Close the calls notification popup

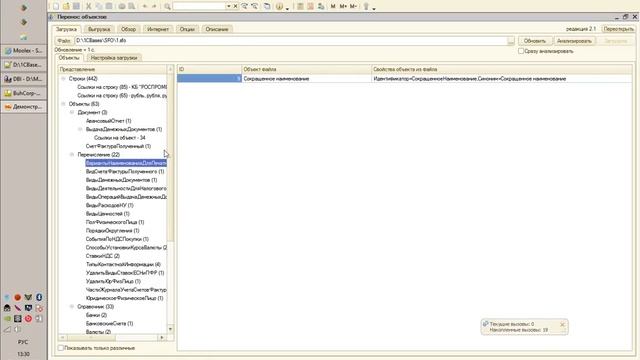pos(562,324)
